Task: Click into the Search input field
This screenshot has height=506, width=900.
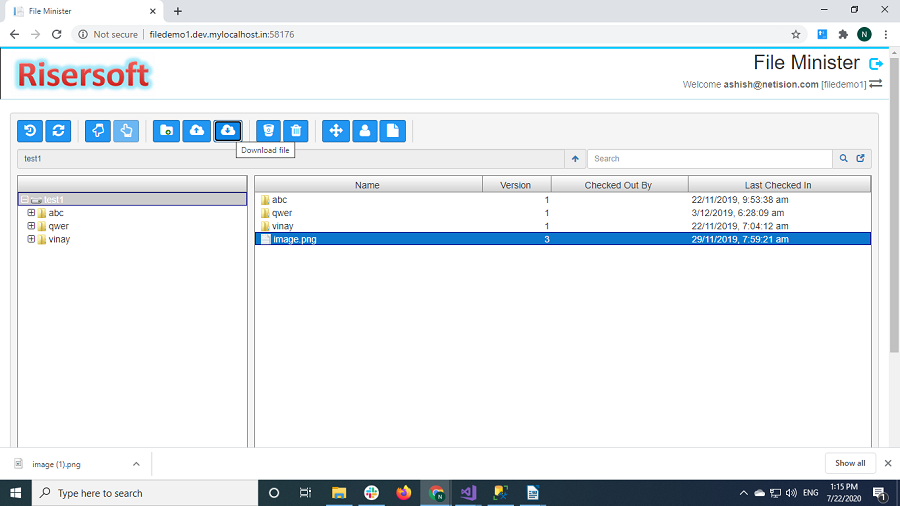Action: 710,159
